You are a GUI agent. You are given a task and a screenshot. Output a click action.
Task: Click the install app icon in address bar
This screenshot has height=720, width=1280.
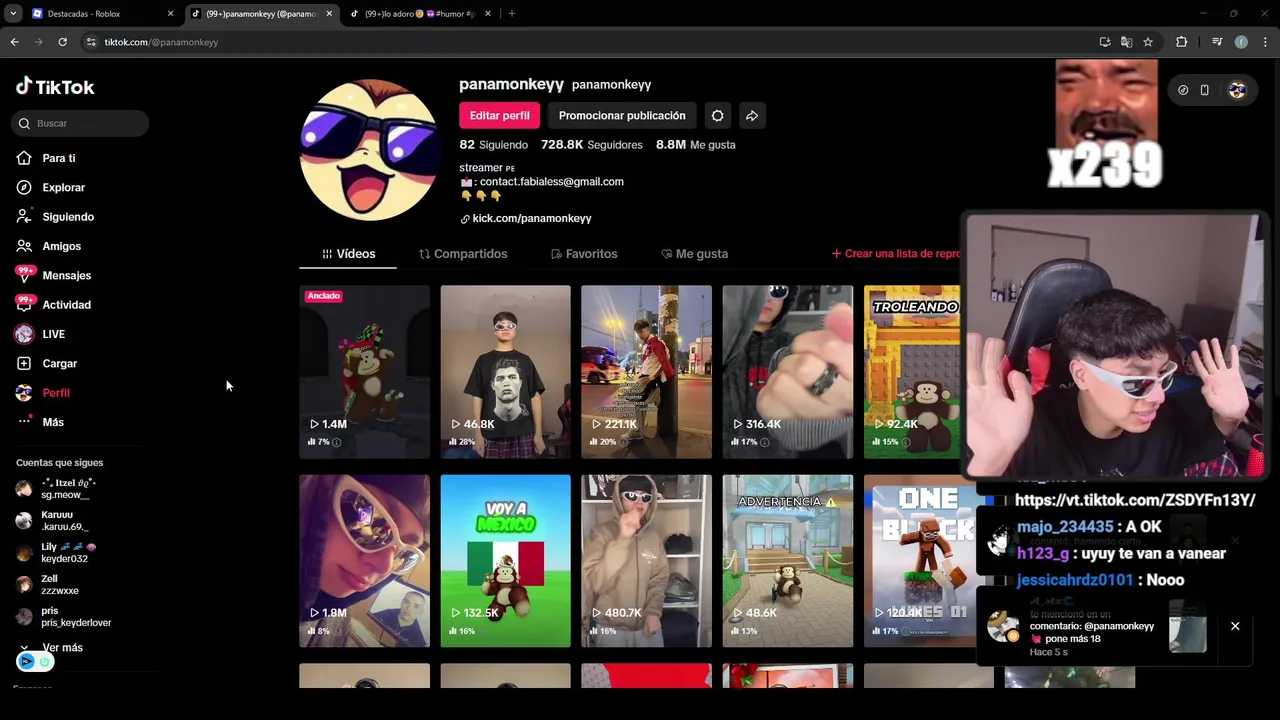(1105, 42)
